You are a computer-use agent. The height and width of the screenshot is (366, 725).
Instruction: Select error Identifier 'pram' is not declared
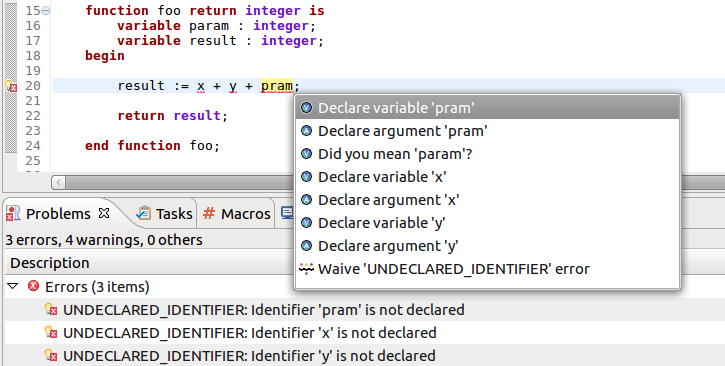pyautogui.click(x=264, y=310)
